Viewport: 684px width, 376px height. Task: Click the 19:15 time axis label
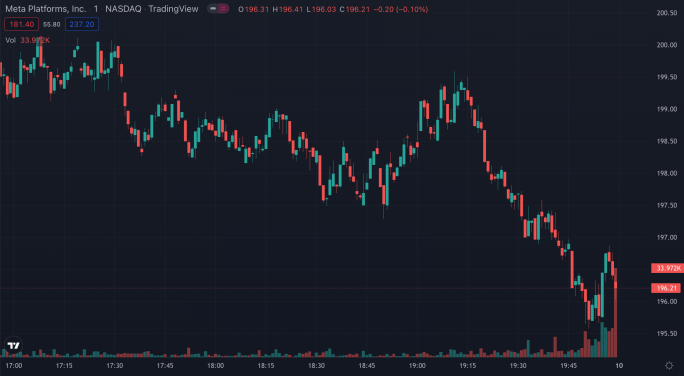point(468,366)
